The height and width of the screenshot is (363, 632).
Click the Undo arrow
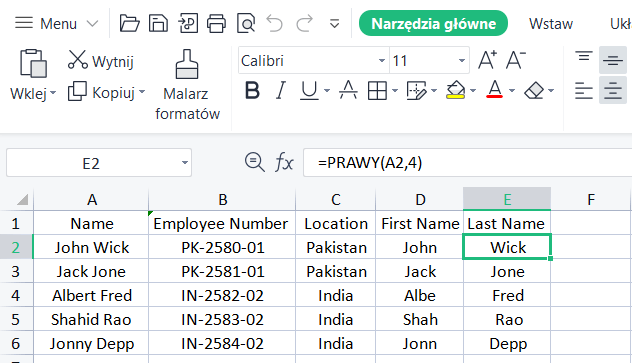[x=275, y=23]
